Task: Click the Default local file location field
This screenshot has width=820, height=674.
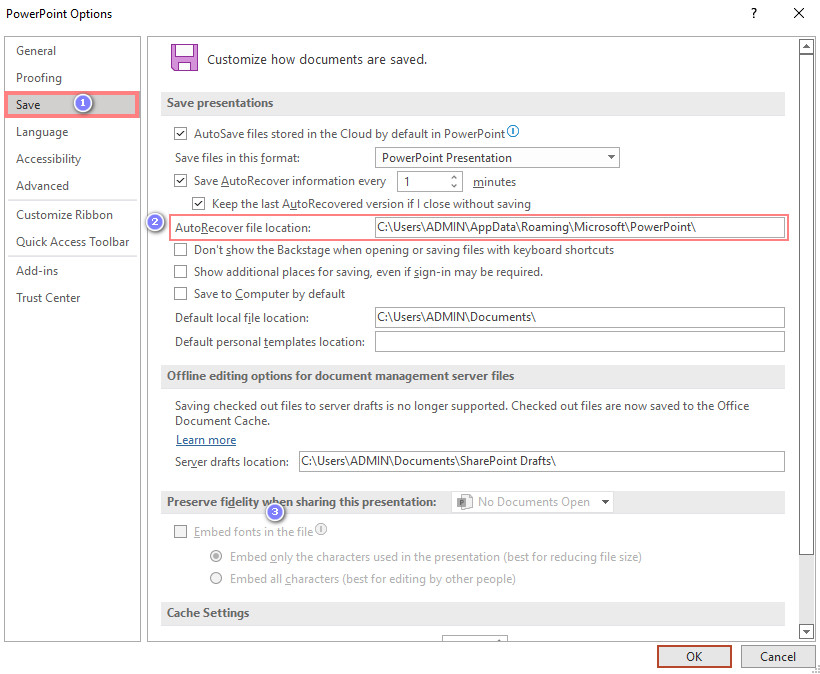Action: [x=579, y=317]
